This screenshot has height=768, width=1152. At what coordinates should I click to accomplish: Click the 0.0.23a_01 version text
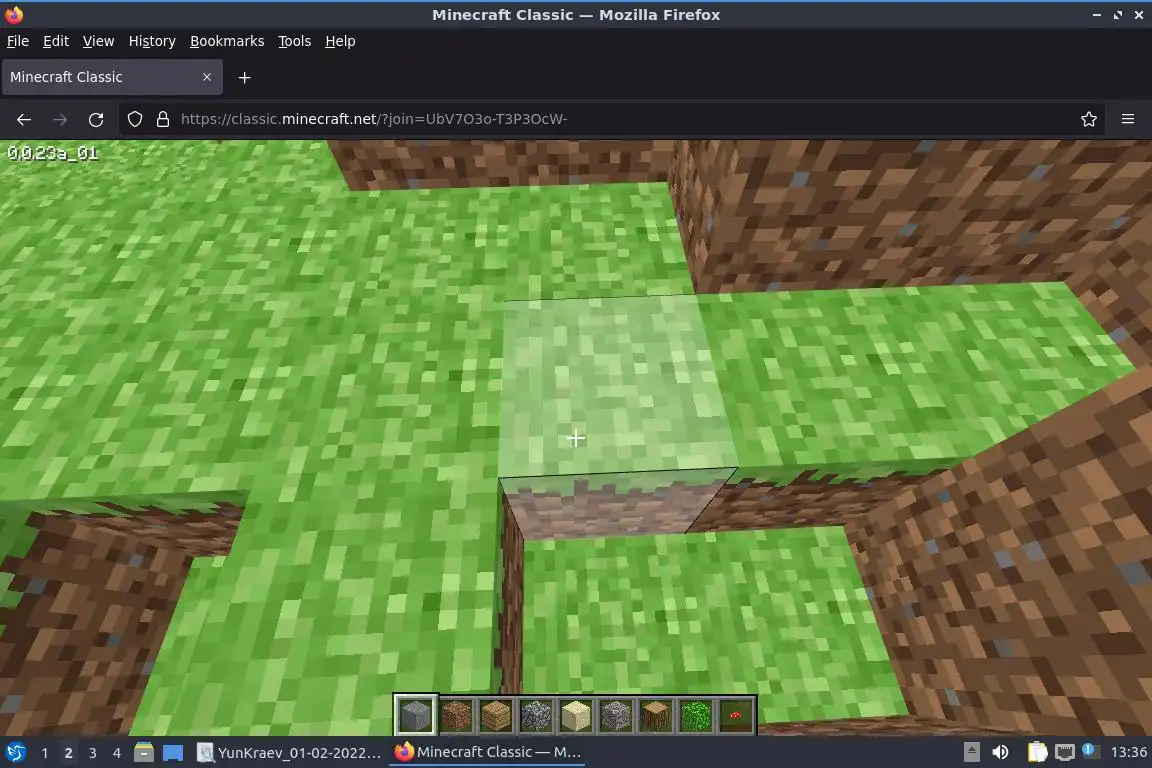tap(52, 153)
